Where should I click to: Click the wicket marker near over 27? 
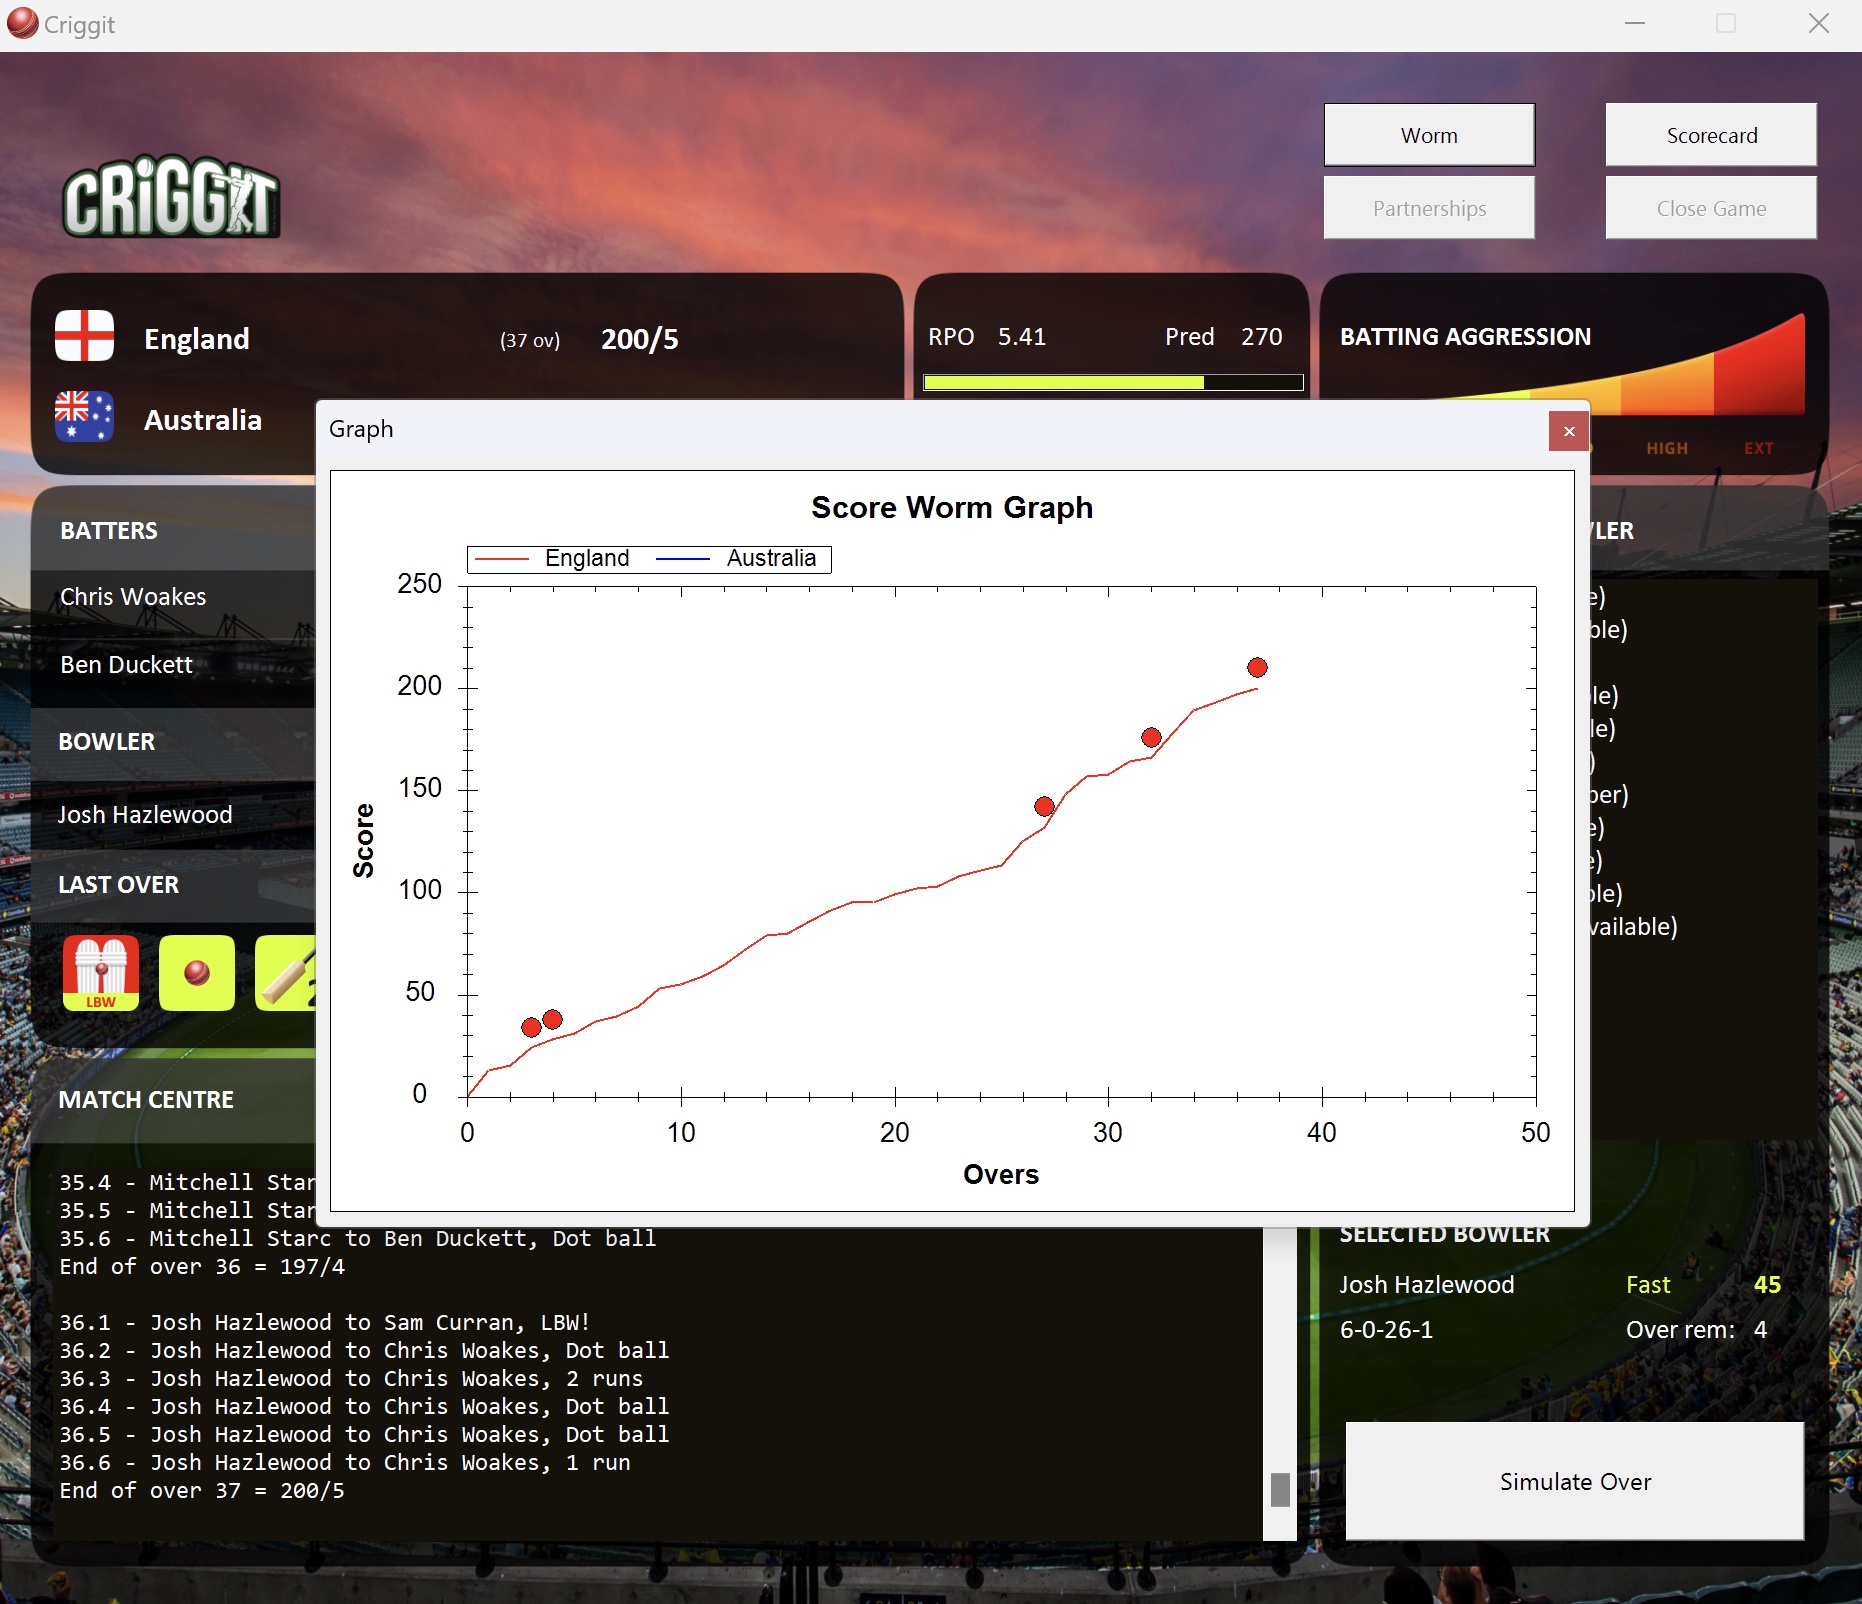click(1044, 806)
